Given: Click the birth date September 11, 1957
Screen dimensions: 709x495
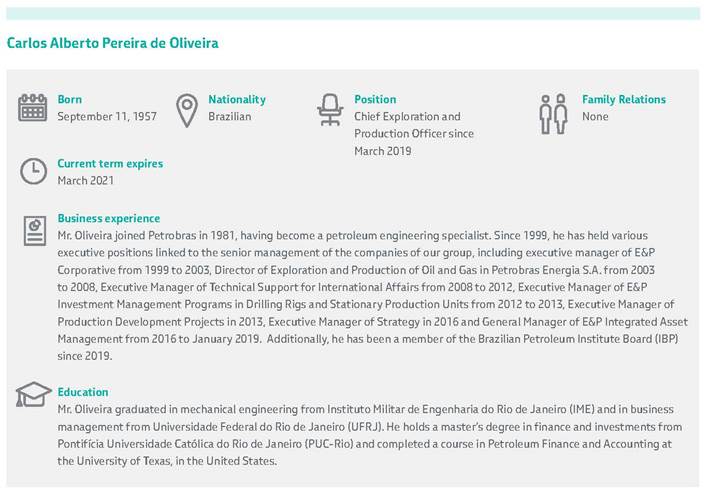Looking at the screenshot, I should tap(107, 117).
